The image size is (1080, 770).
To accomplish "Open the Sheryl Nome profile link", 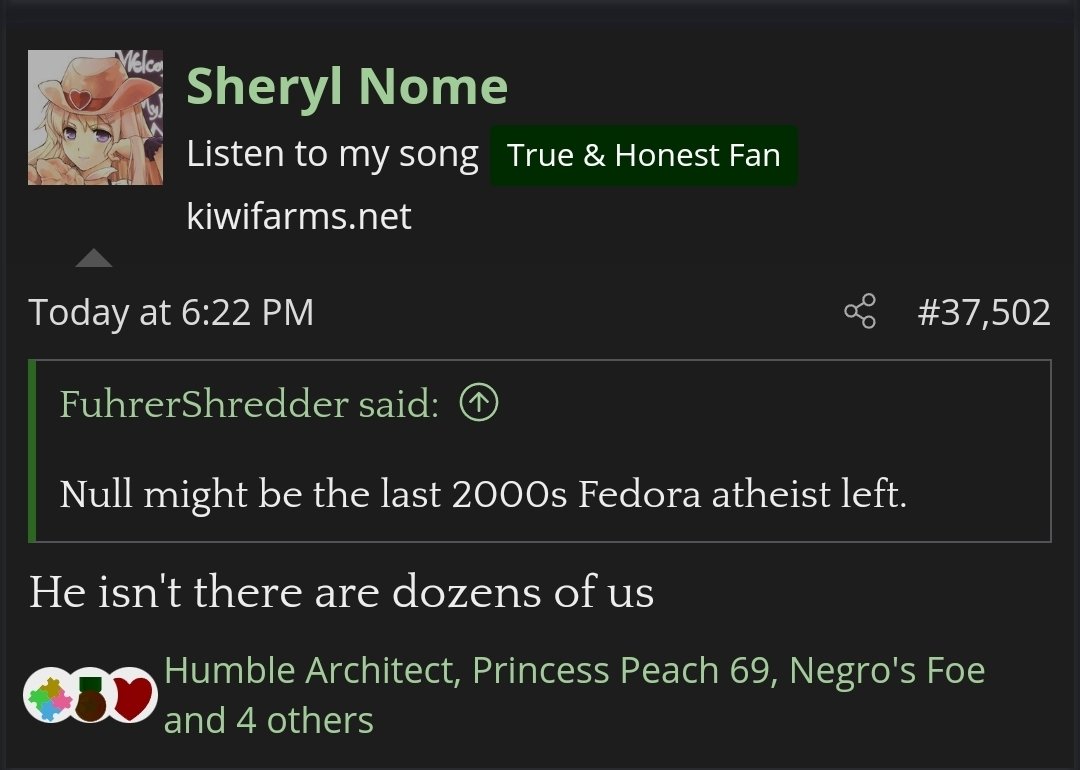I will pos(347,86).
